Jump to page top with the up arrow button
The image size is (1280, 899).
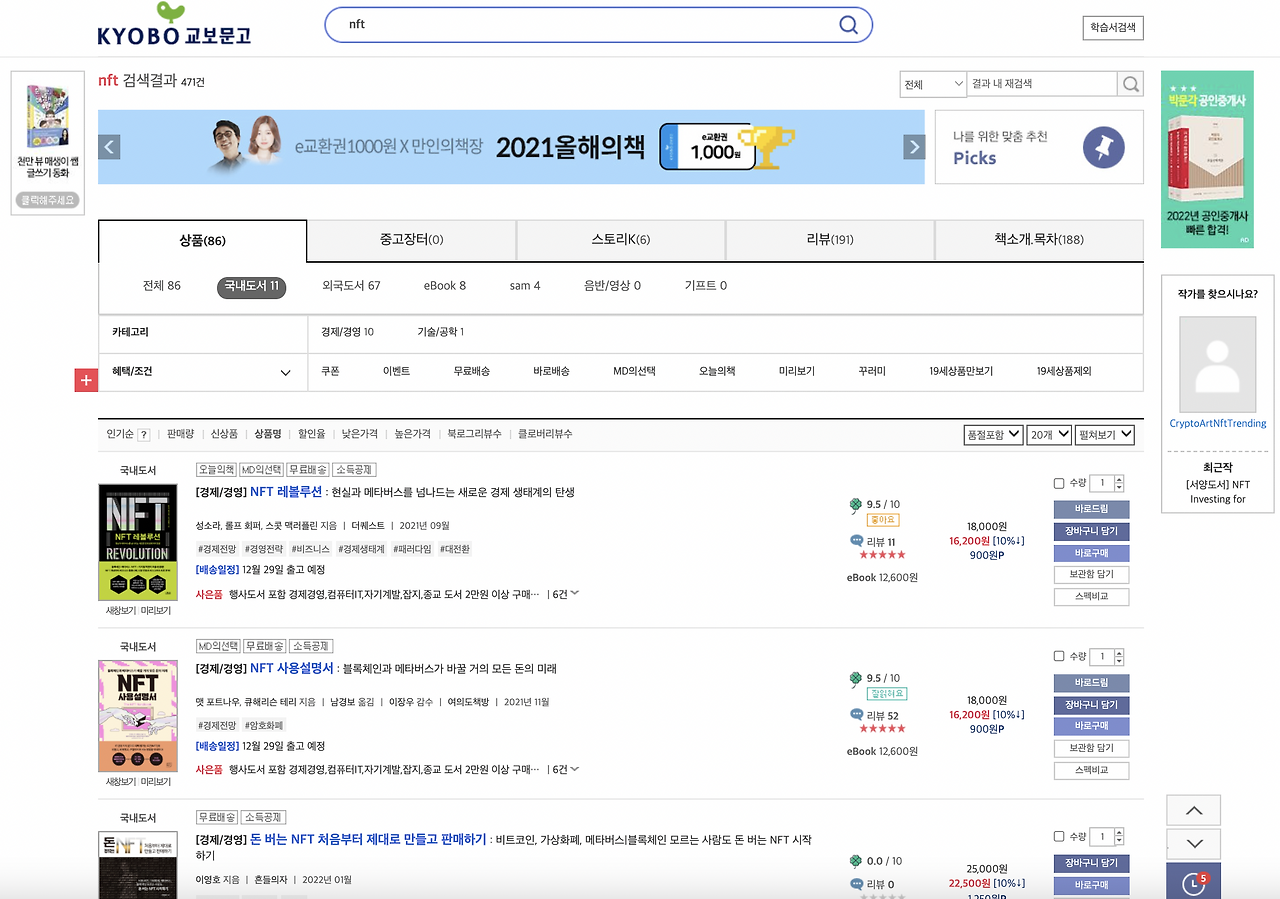pyautogui.click(x=1194, y=811)
